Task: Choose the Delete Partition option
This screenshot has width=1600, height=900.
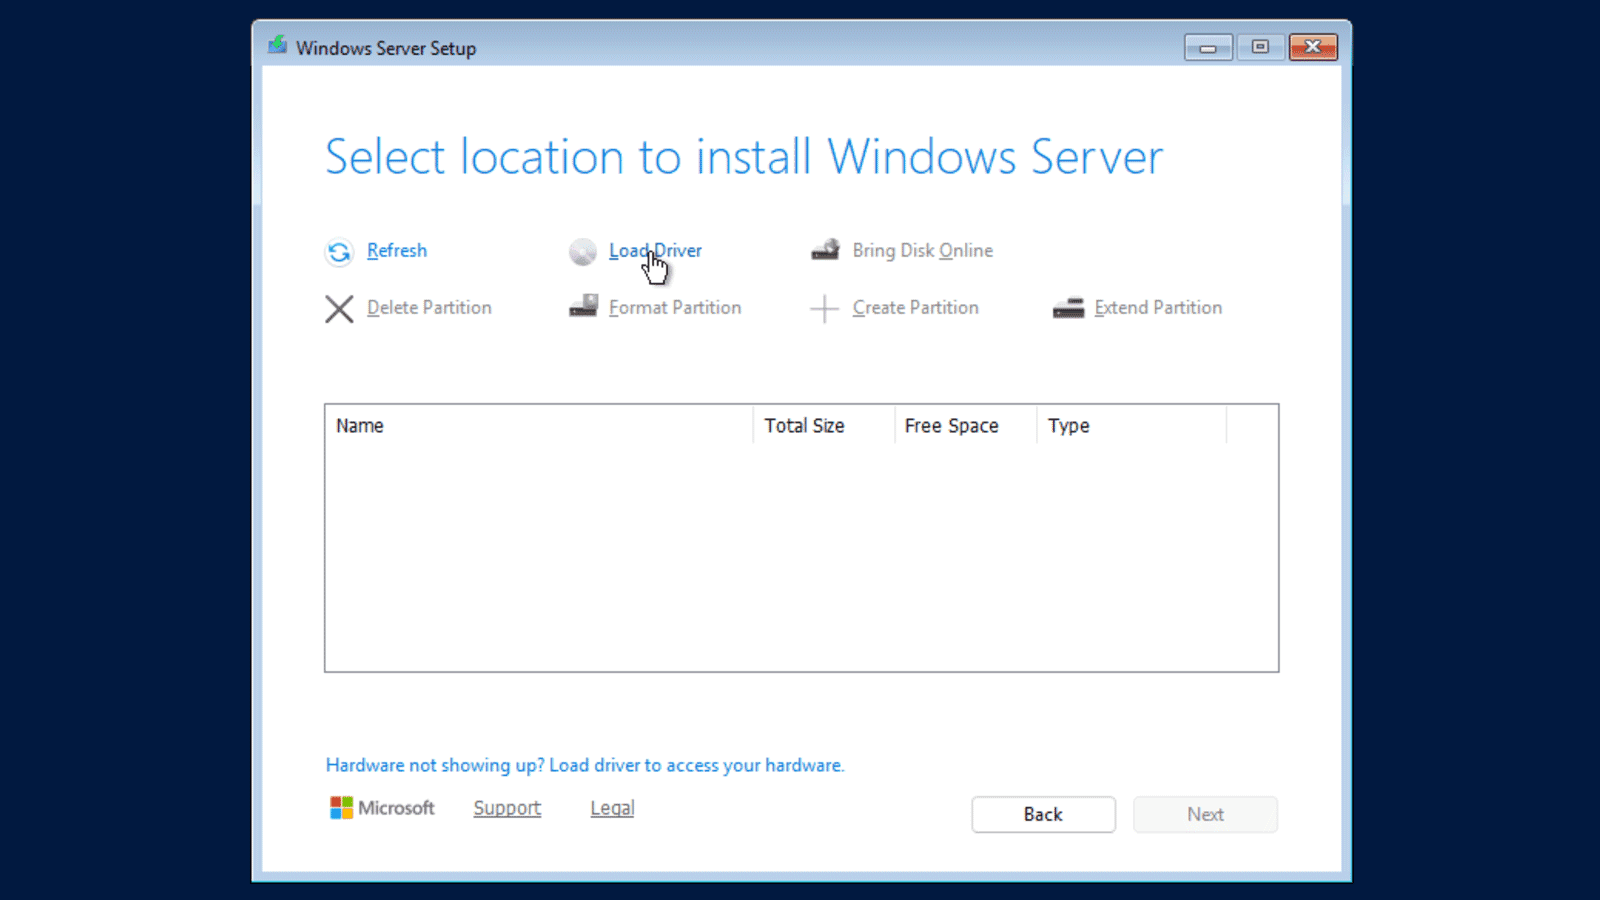Action: point(429,307)
